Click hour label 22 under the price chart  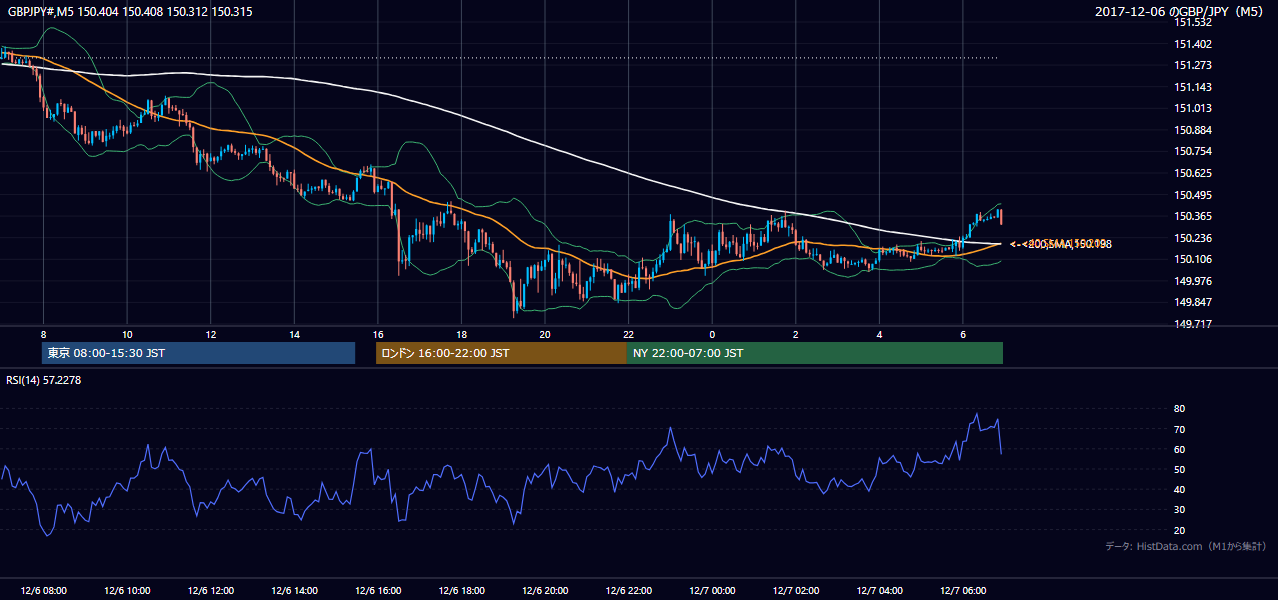629,334
